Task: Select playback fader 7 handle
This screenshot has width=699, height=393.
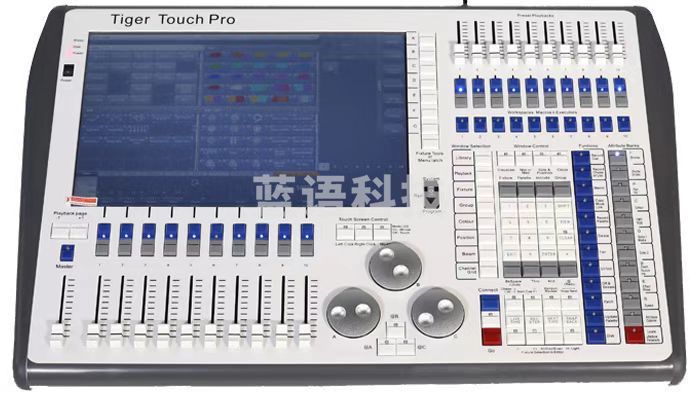Action: pos(234,335)
